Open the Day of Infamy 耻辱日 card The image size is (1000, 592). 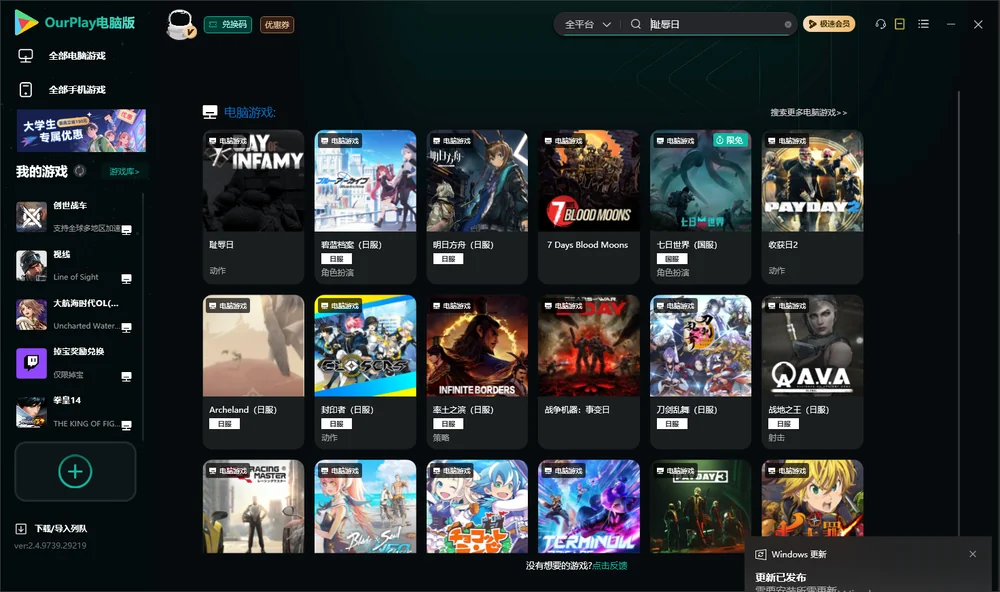click(253, 207)
